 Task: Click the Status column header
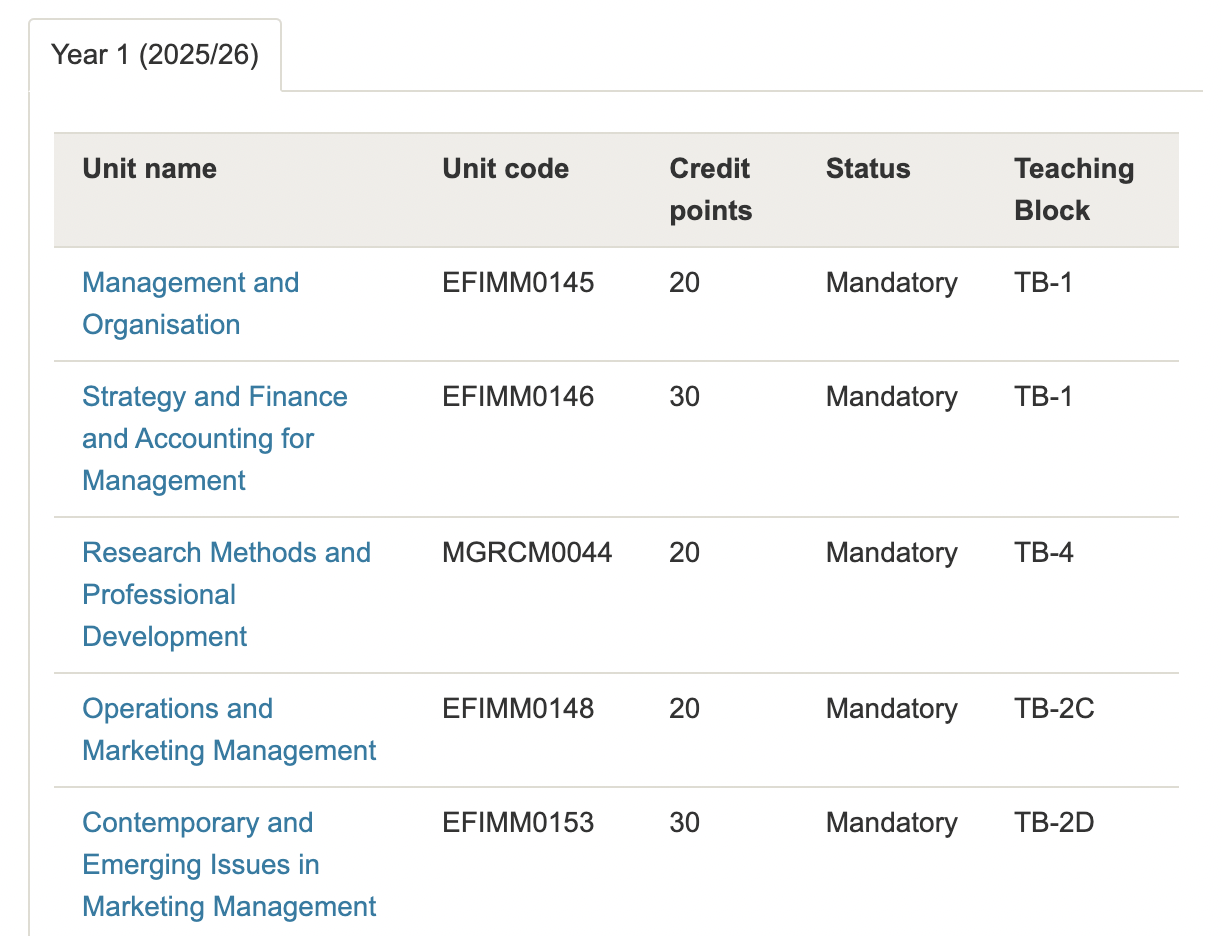pyautogui.click(x=868, y=169)
